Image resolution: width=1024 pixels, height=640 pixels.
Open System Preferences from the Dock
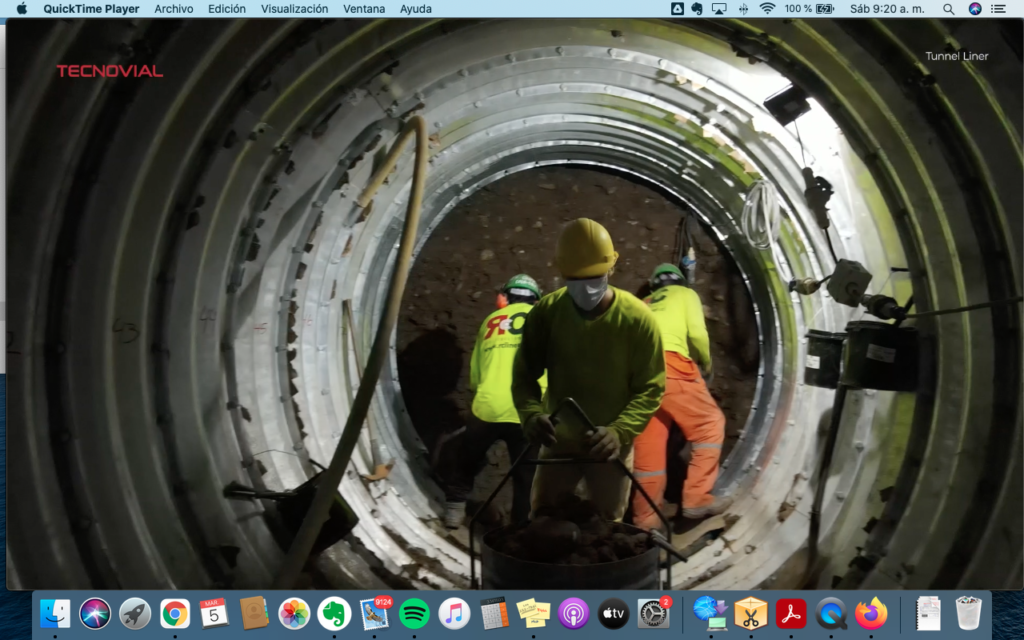[x=654, y=613]
